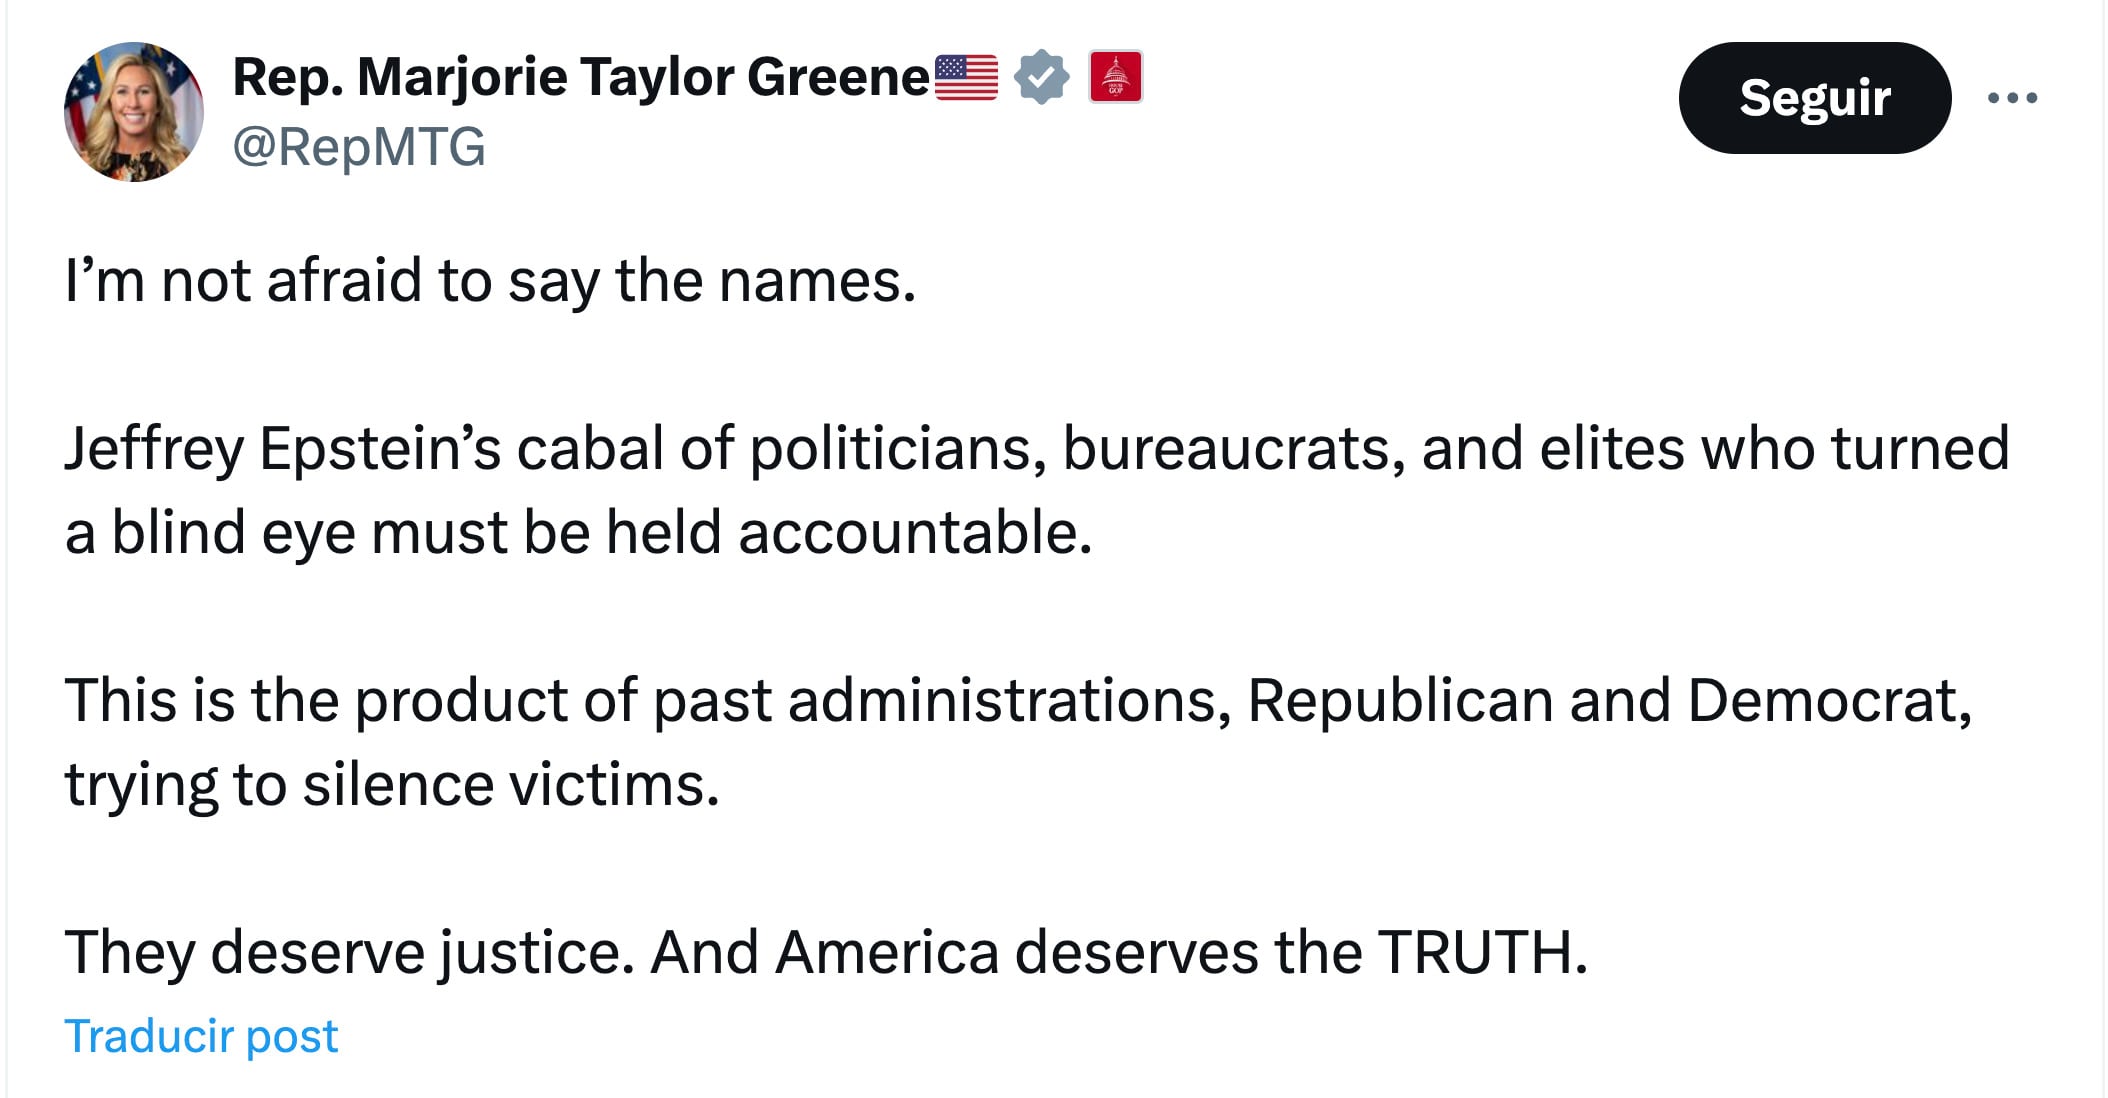Click the phrase "And America deserves the"
Viewport: 2108px width, 1098px height.
[x=1006, y=952]
